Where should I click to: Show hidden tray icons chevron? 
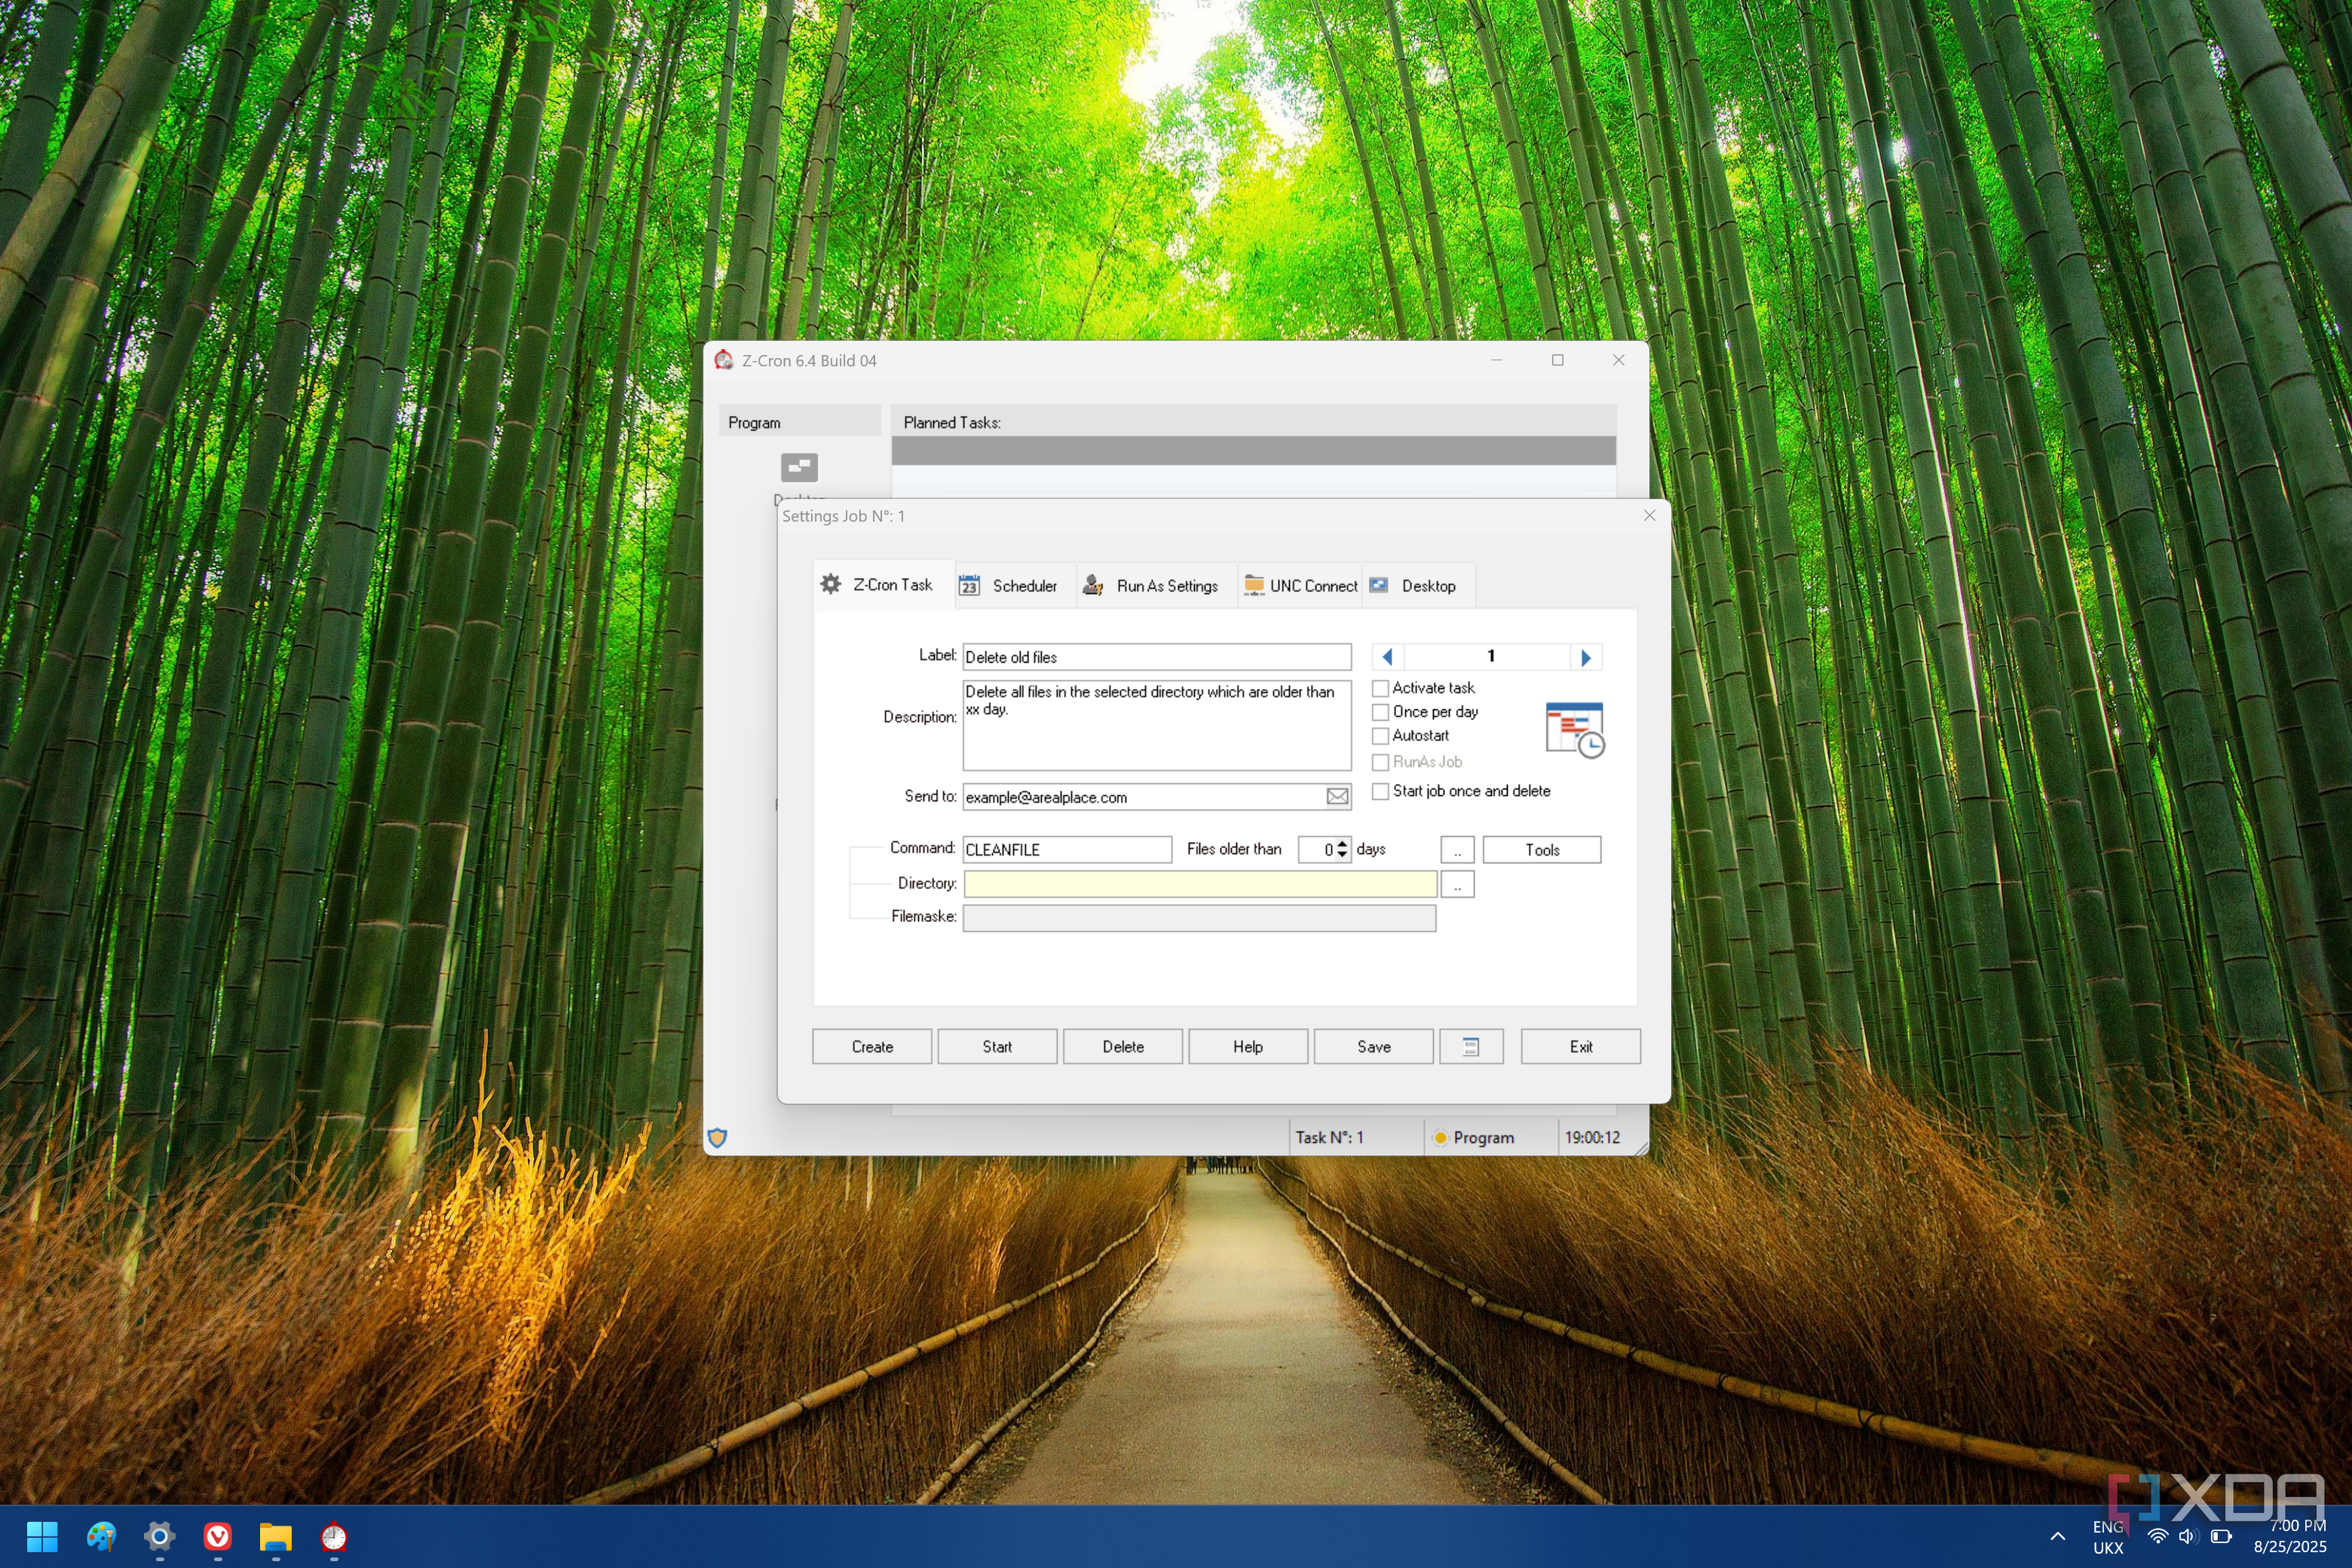tap(2057, 1536)
